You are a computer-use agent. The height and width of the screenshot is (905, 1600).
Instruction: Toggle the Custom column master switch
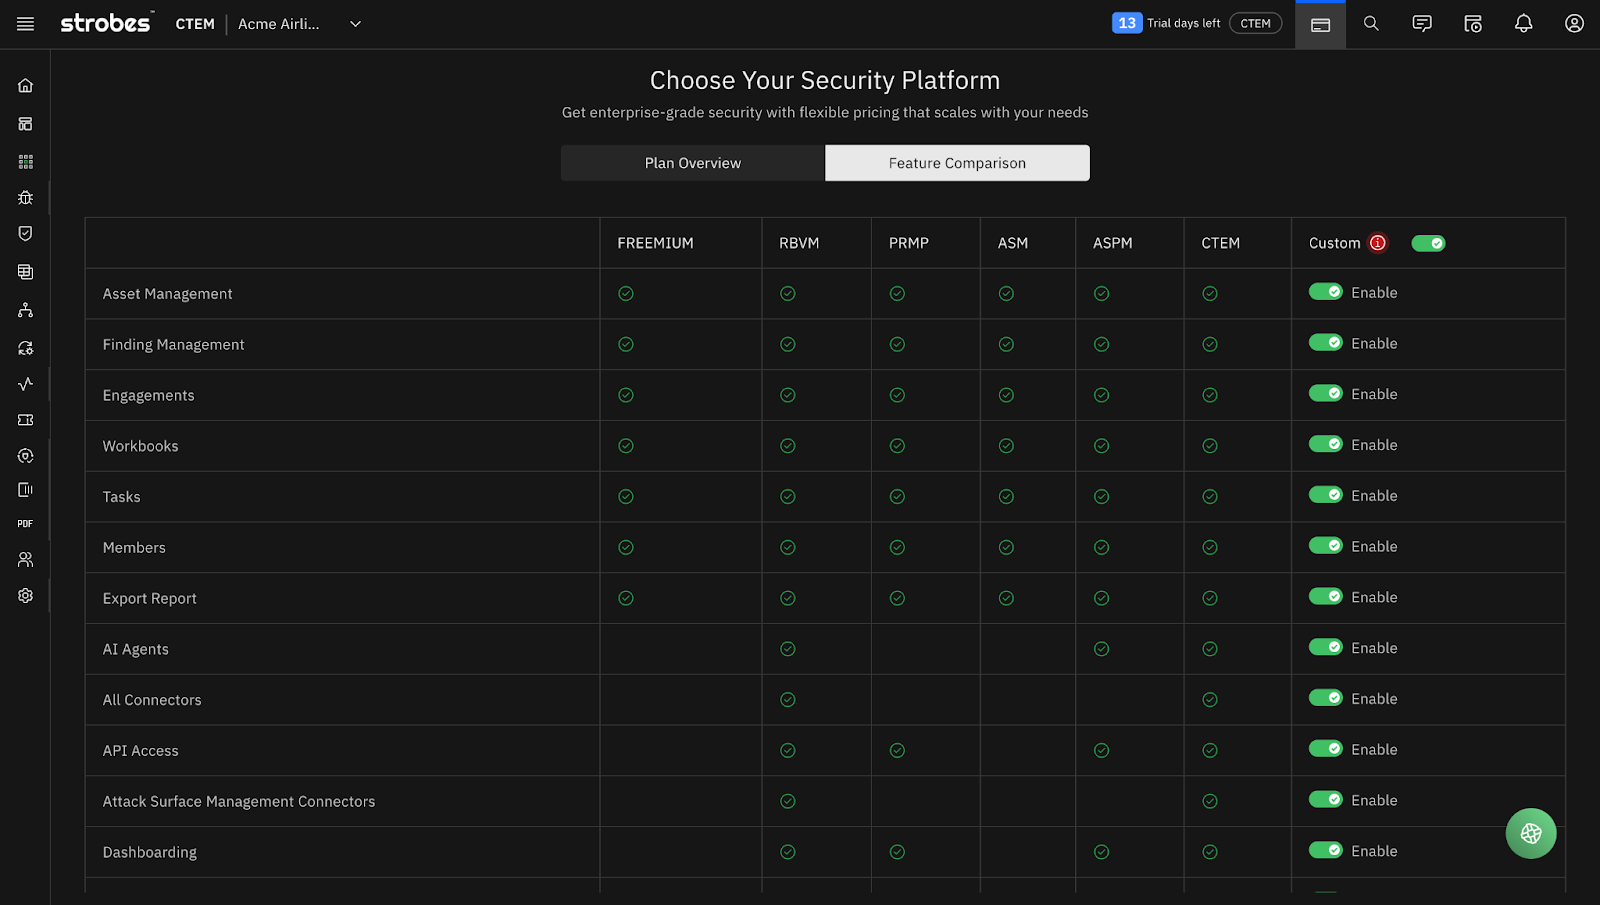[x=1428, y=242]
